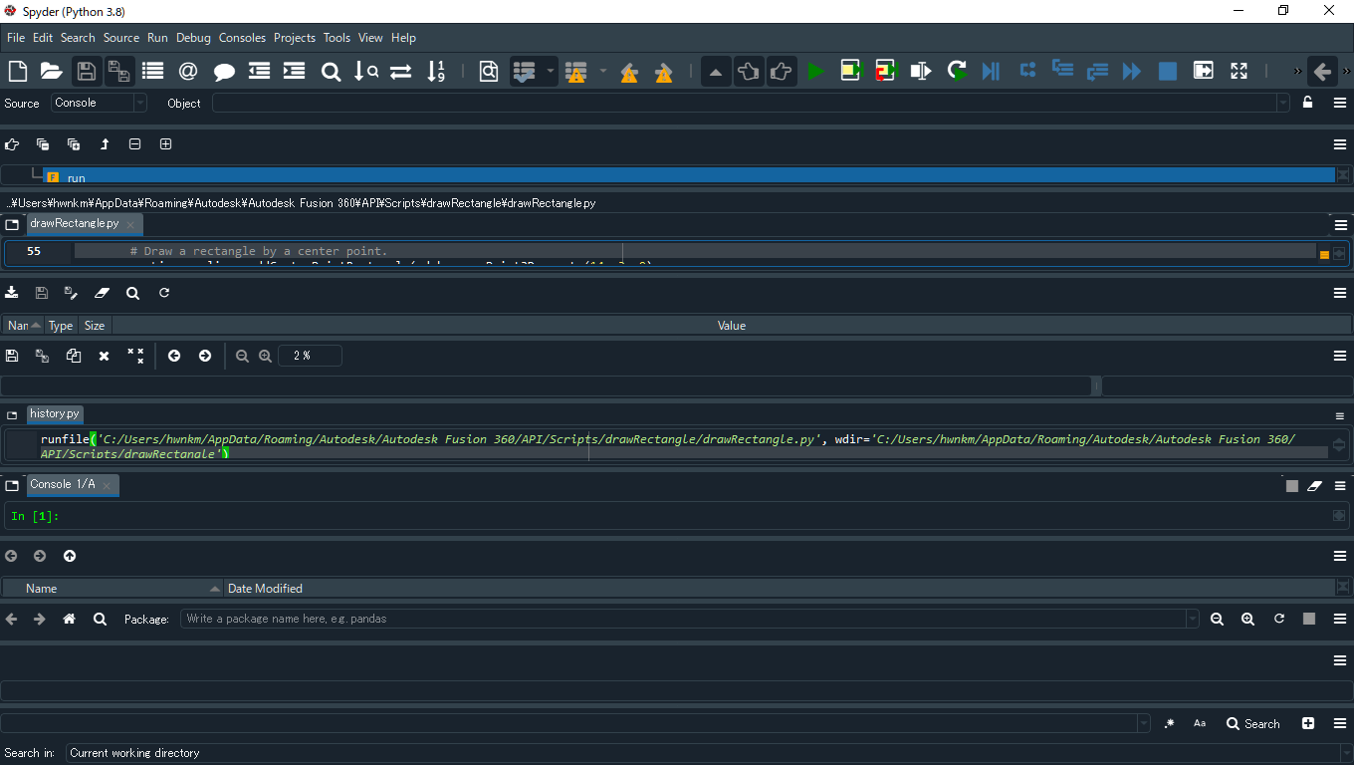Viewport: 1354px width, 765px height.
Task: Run the current cell
Action: [851, 71]
